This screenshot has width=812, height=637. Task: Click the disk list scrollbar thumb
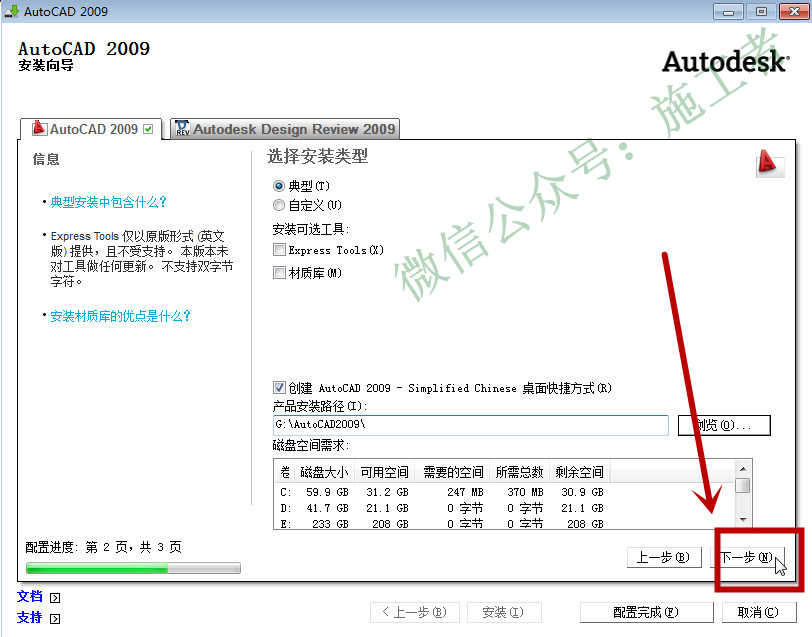[743, 486]
